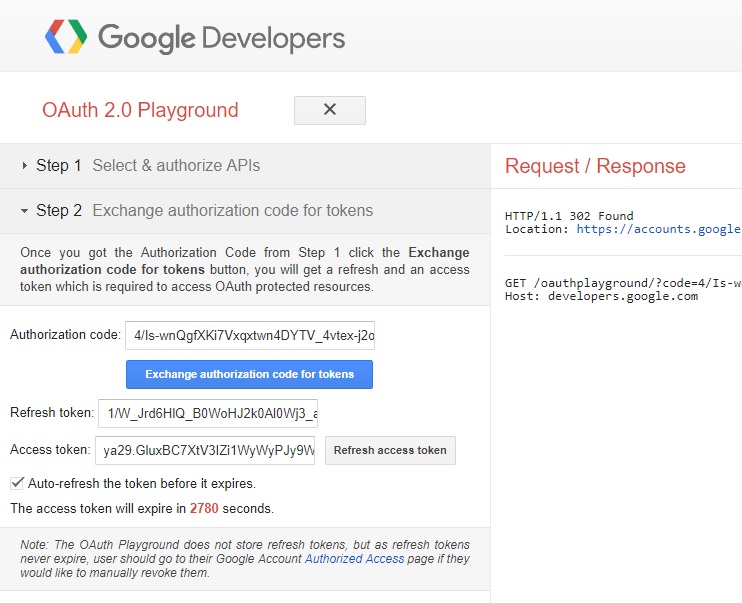Click the Request / Response panel heading

pyautogui.click(x=595, y=166)
